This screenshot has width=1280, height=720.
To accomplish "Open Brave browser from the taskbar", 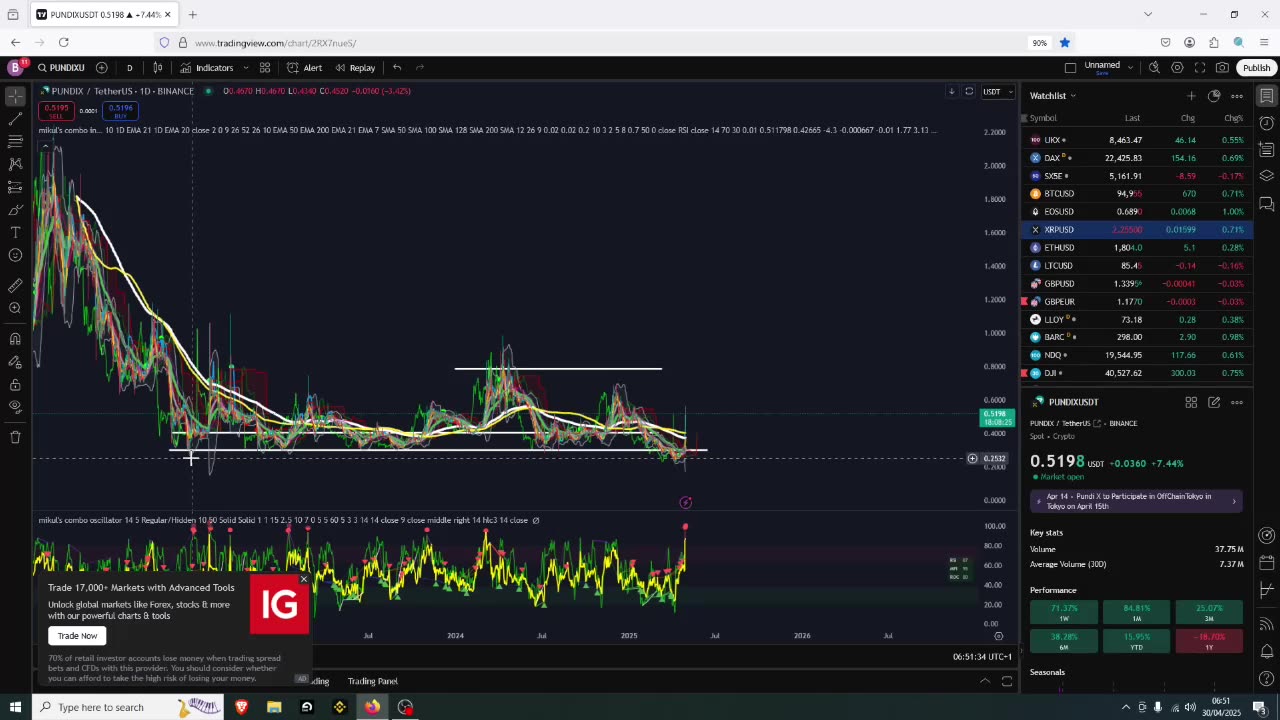I will pos(241,707).
